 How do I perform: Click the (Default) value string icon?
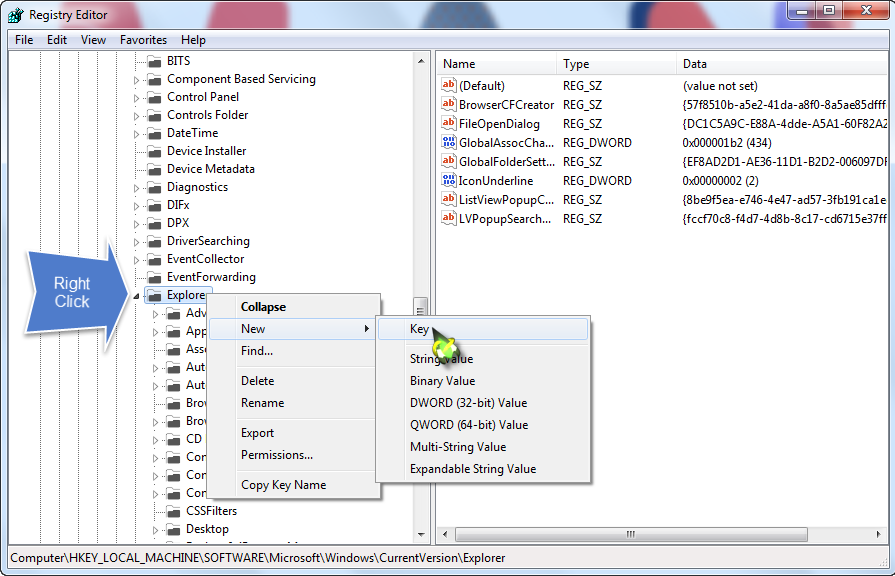tap(449, 85)
